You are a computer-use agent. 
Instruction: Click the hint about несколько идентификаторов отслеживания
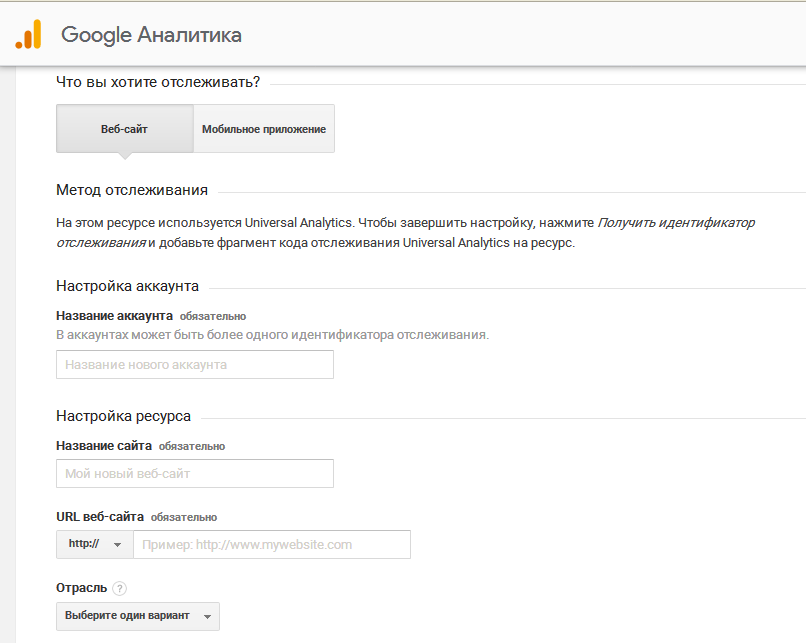tap(272, 335)
